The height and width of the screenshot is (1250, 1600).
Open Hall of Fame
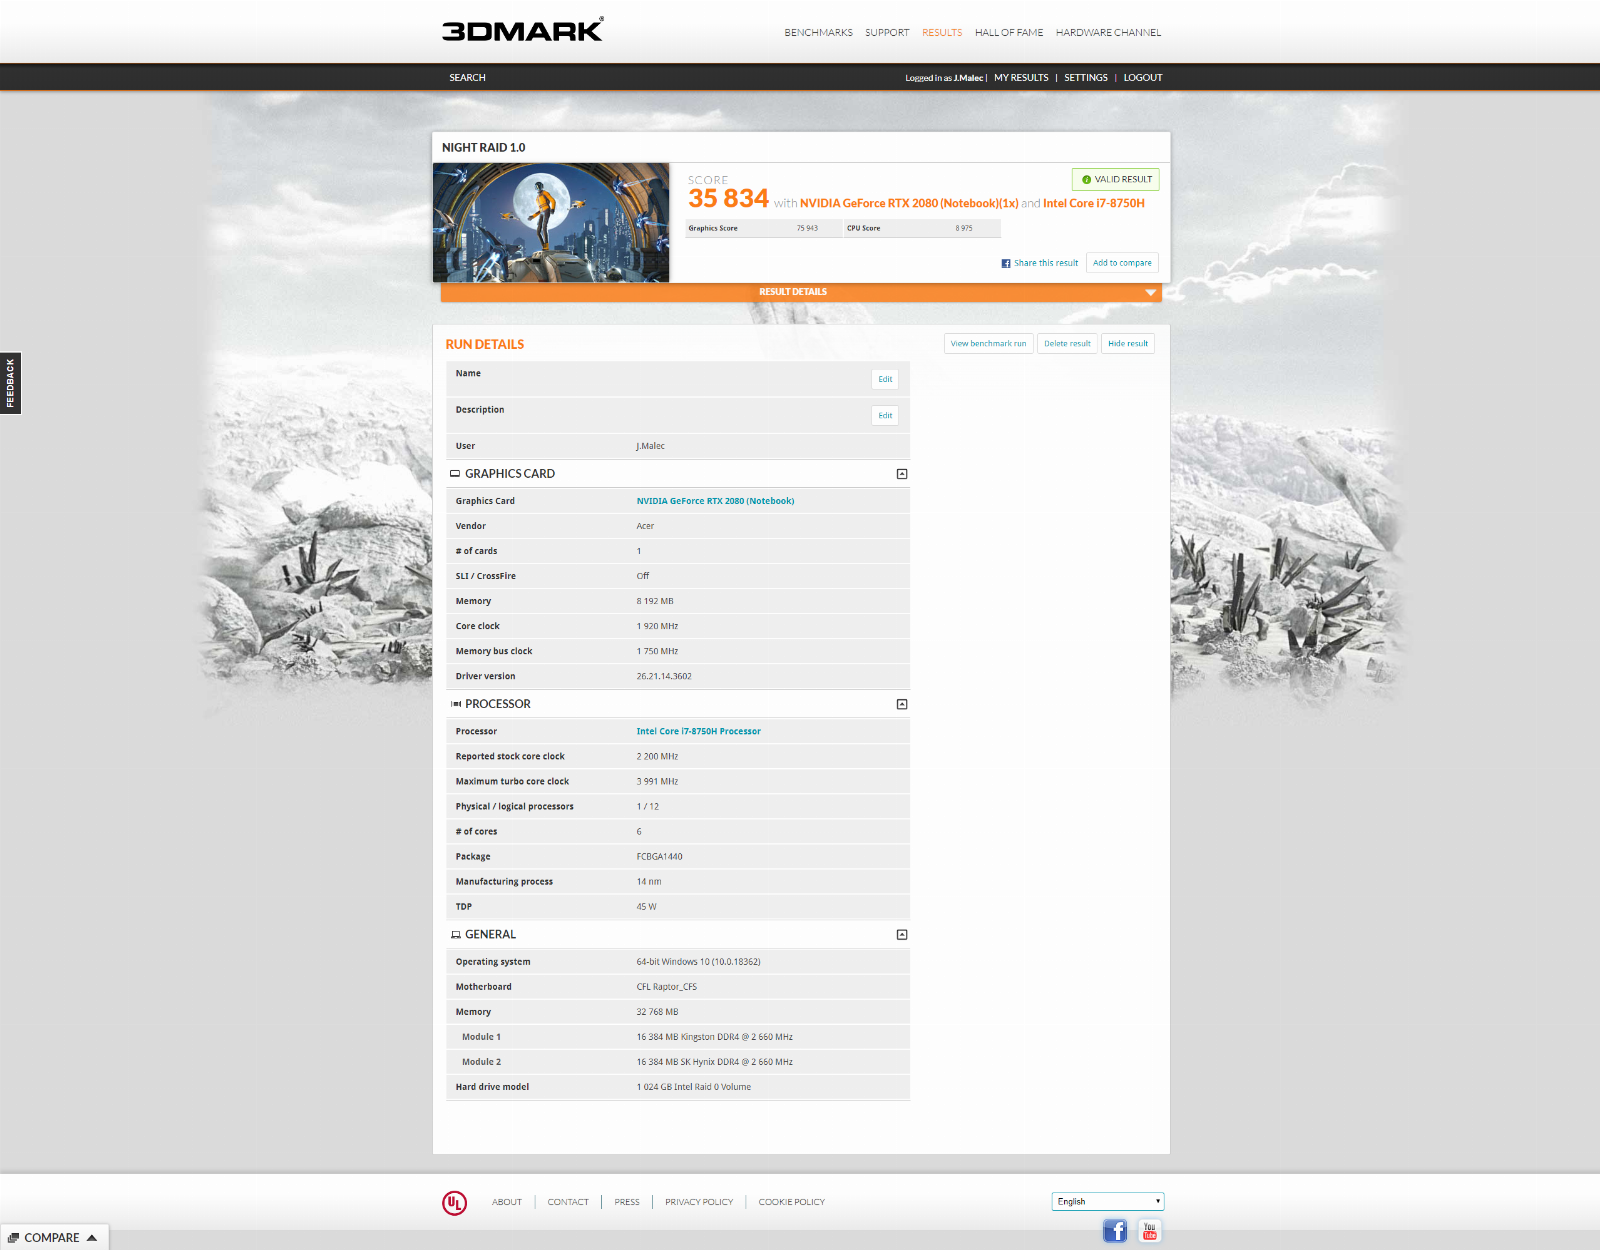1009,33
